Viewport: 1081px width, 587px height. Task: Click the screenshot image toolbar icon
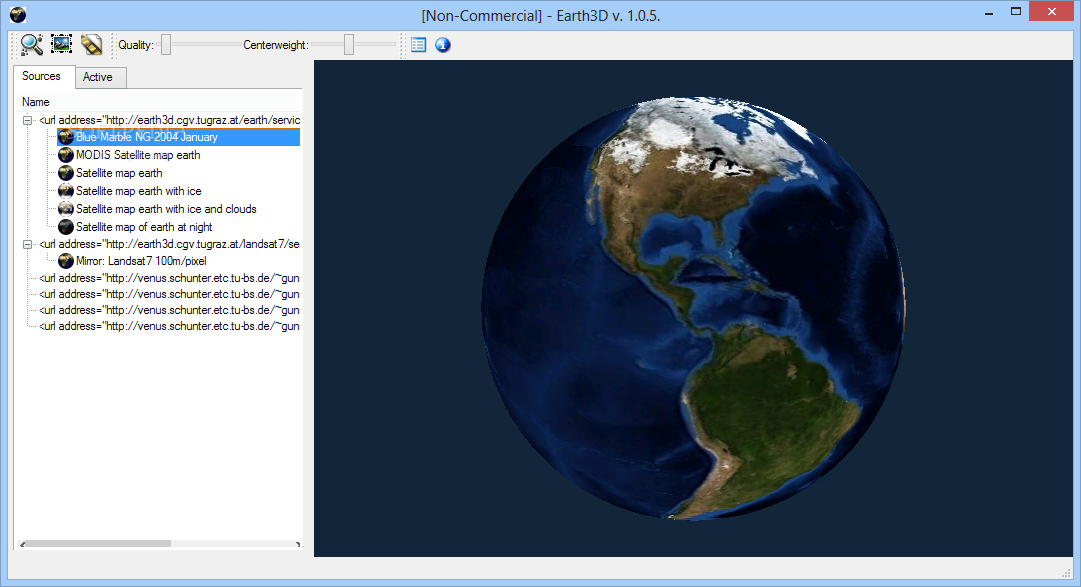62,44
